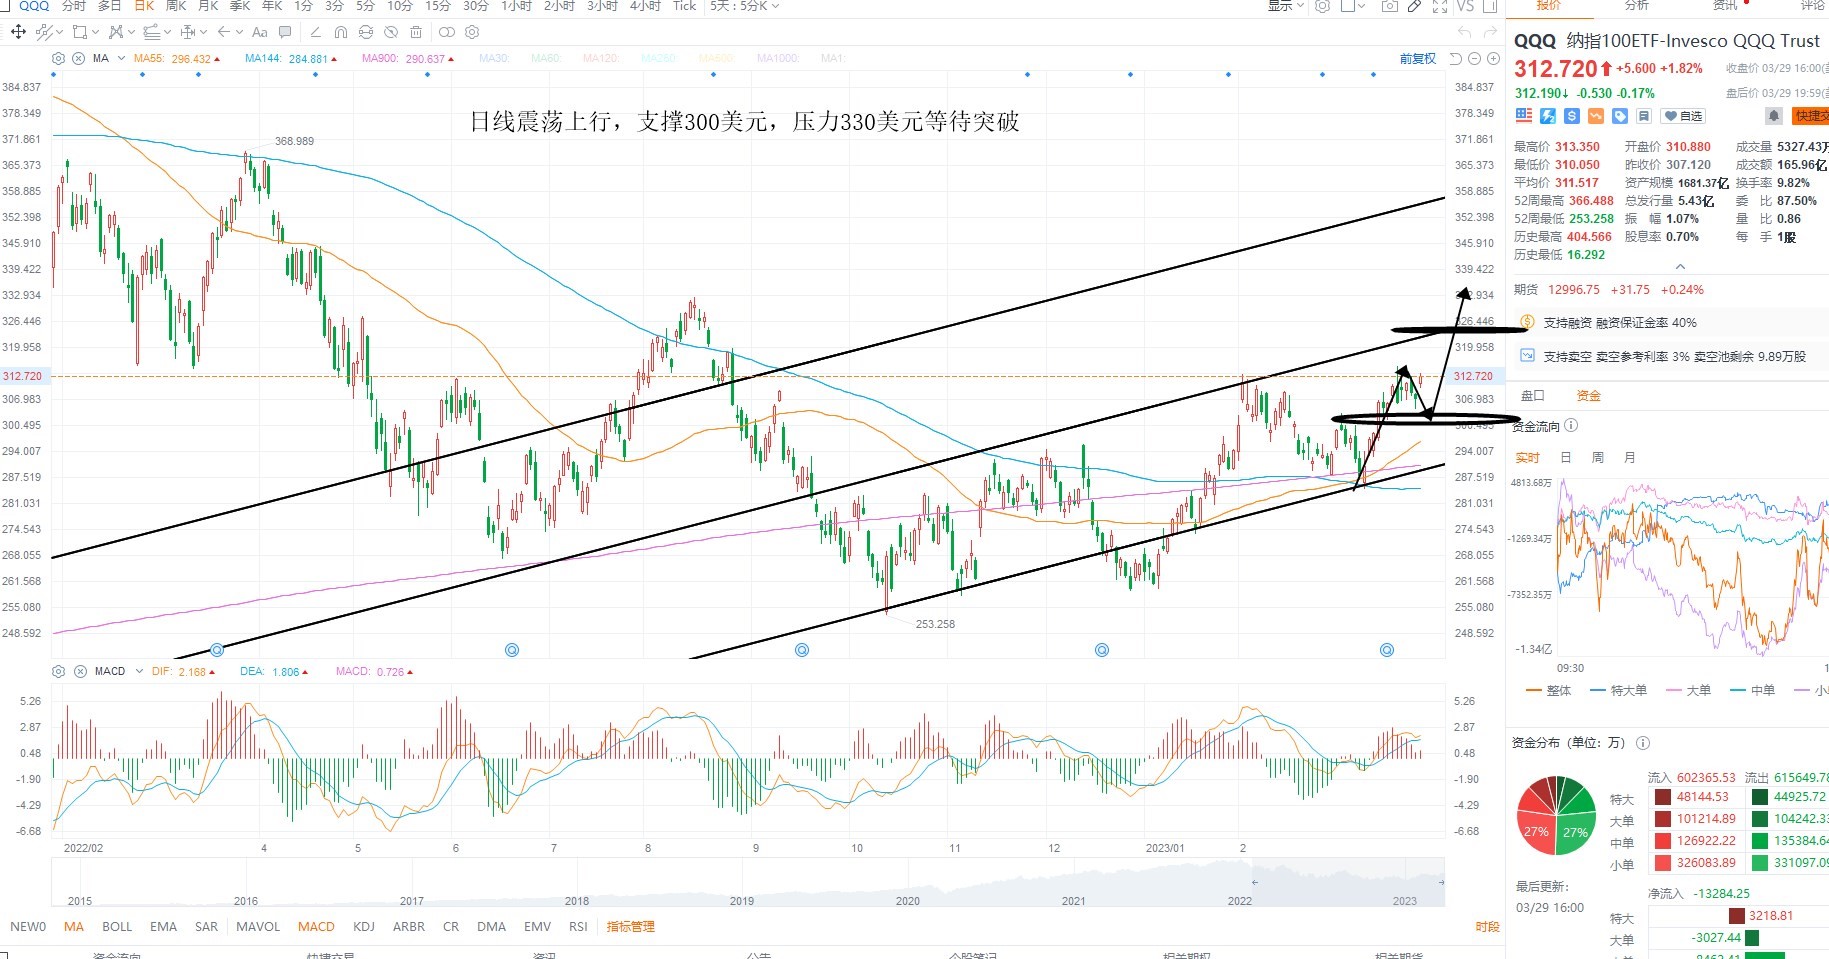Open VS compare function
This screenshot has height=959, width=1829.
pyautogui.click(x=1465, y=6)
